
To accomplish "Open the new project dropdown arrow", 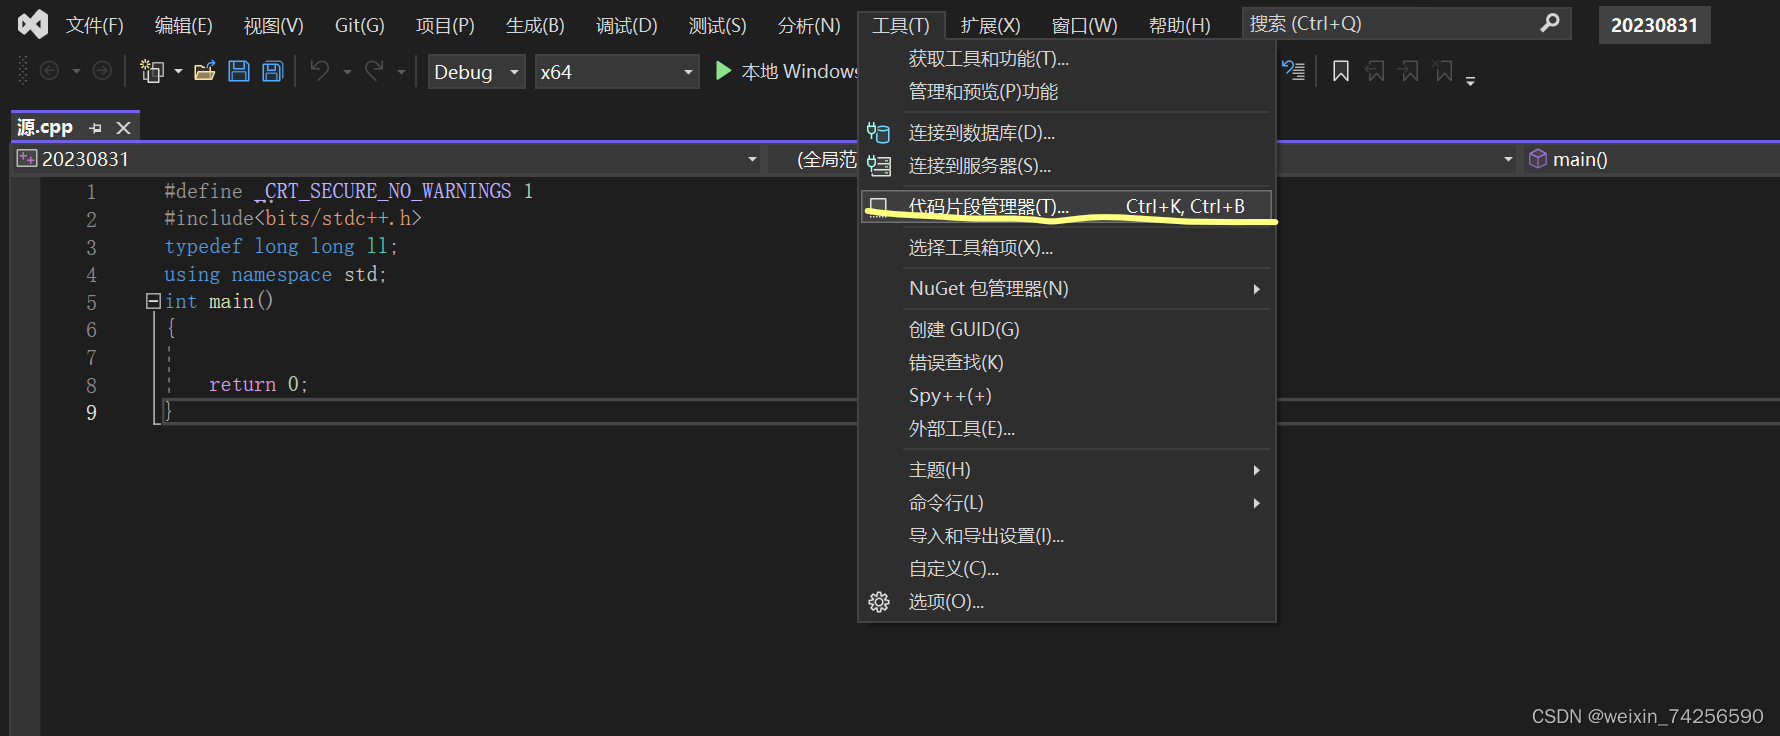I will point(178,72).
